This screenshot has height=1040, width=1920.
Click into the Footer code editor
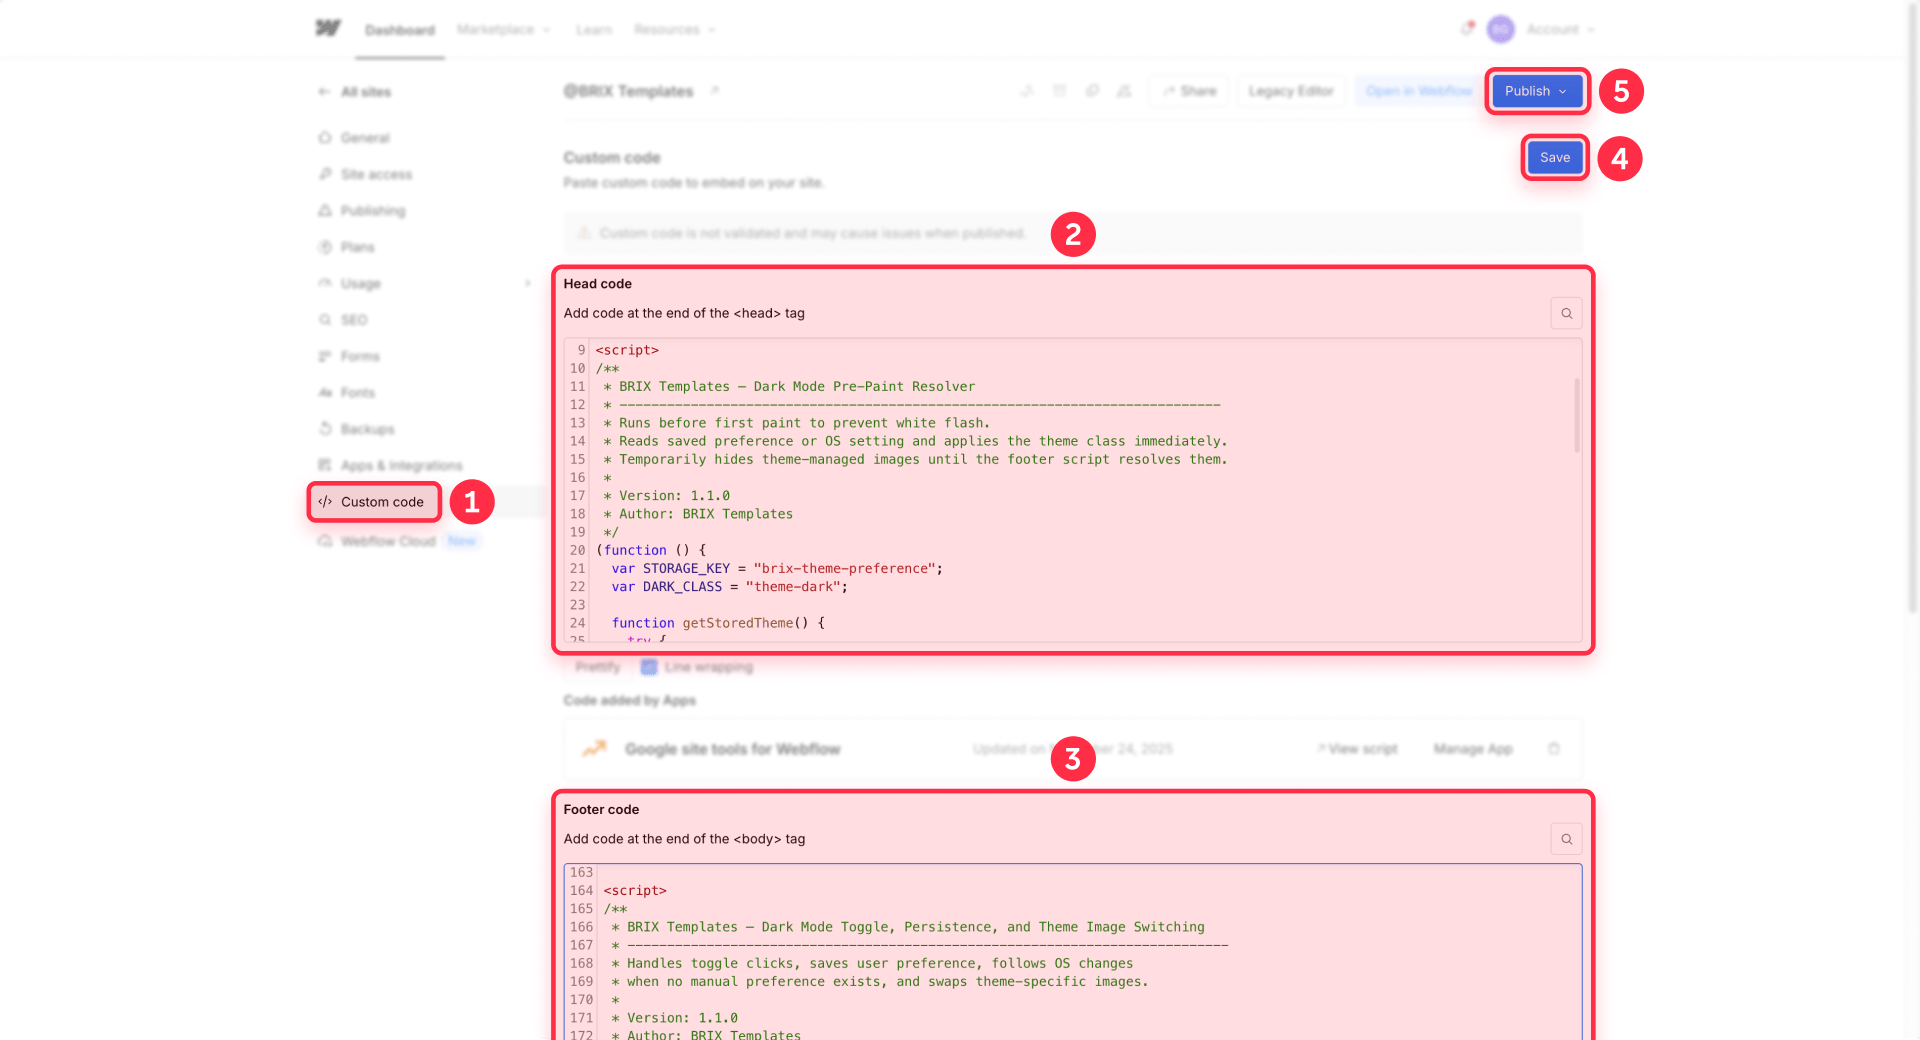(1072, 952)
